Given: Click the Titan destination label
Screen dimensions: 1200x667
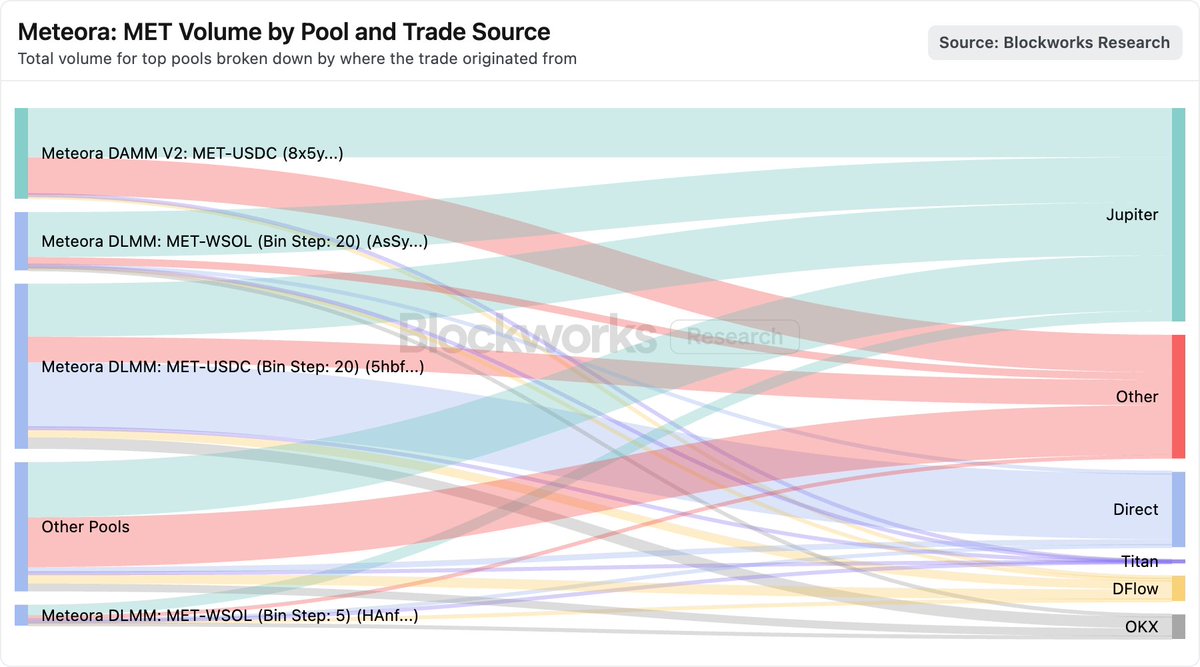Looking at the screenshot, I should [1139, 562].
